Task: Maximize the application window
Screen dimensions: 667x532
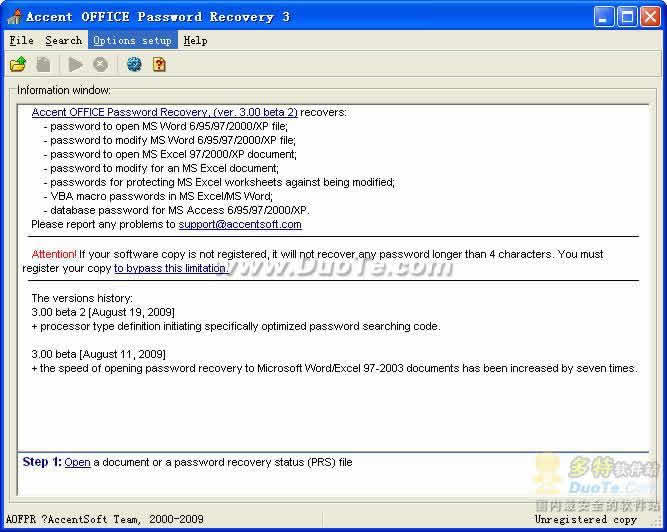Action: [627, 17]
